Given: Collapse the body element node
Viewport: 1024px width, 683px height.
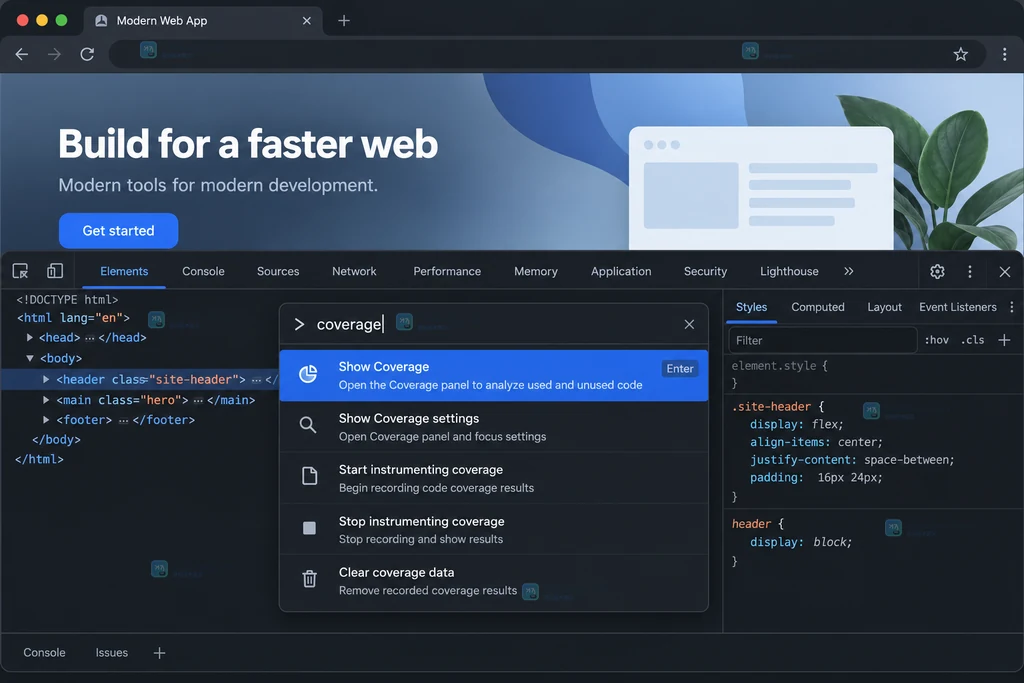Looking at the screenshot, I should pyautogui.click(x=29, y=358).
